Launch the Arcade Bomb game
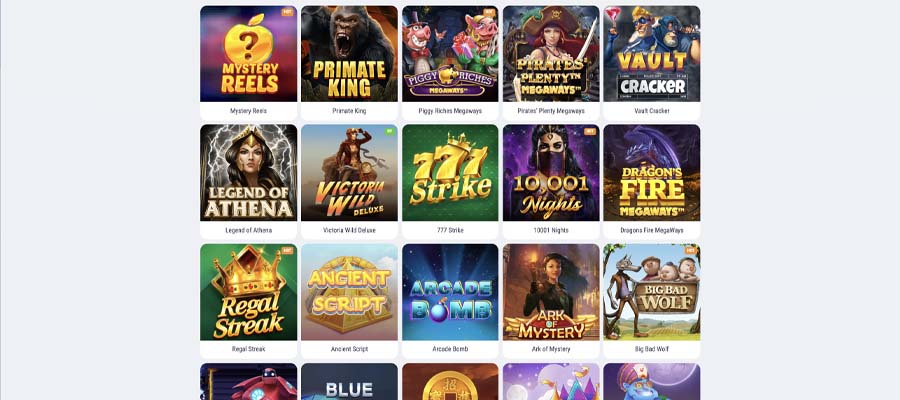 point(450,292)
